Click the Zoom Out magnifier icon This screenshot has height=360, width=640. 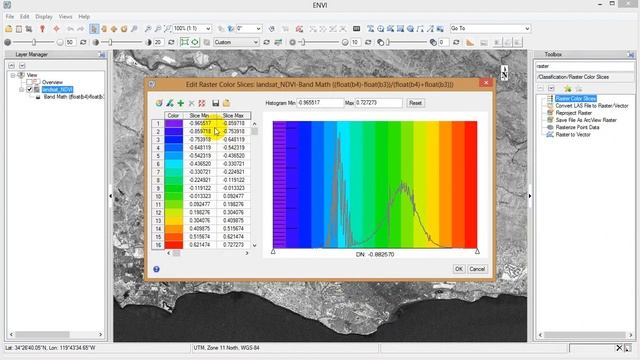158,29
